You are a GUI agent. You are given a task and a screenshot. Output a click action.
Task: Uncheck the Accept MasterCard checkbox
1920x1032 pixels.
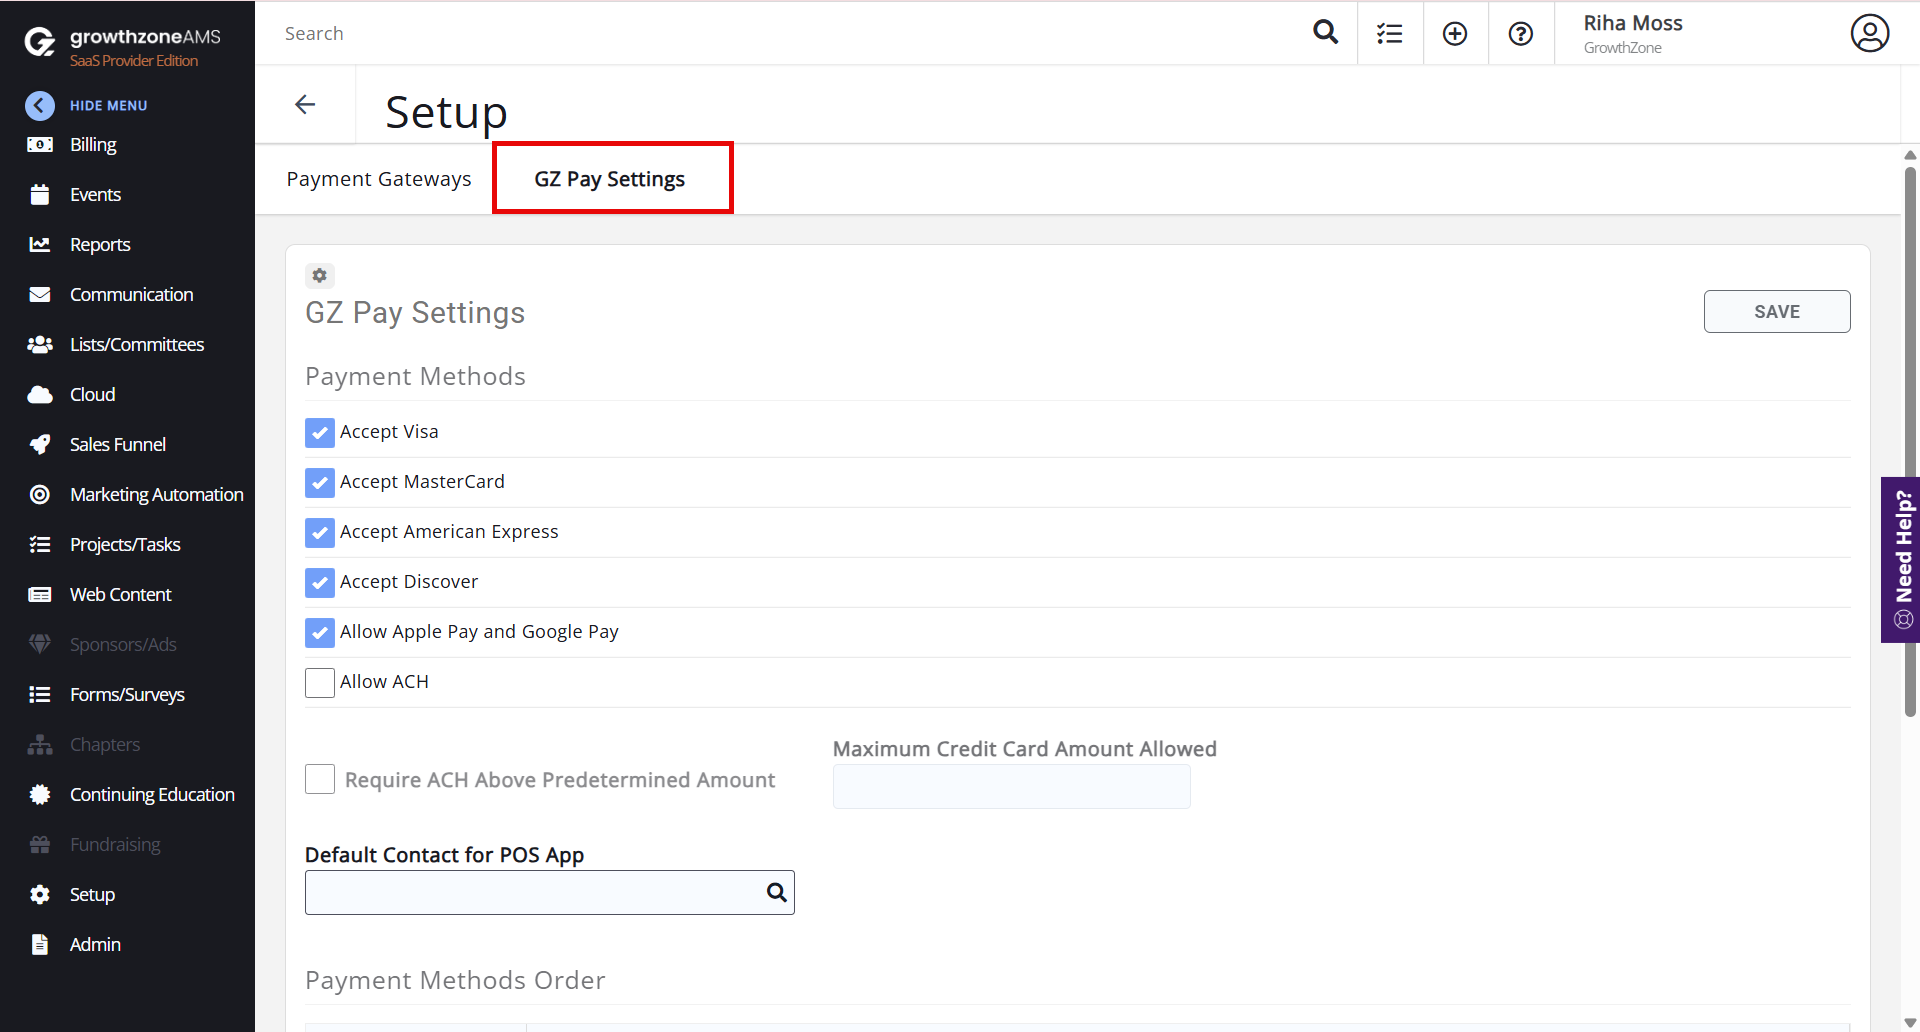[320, 483]
